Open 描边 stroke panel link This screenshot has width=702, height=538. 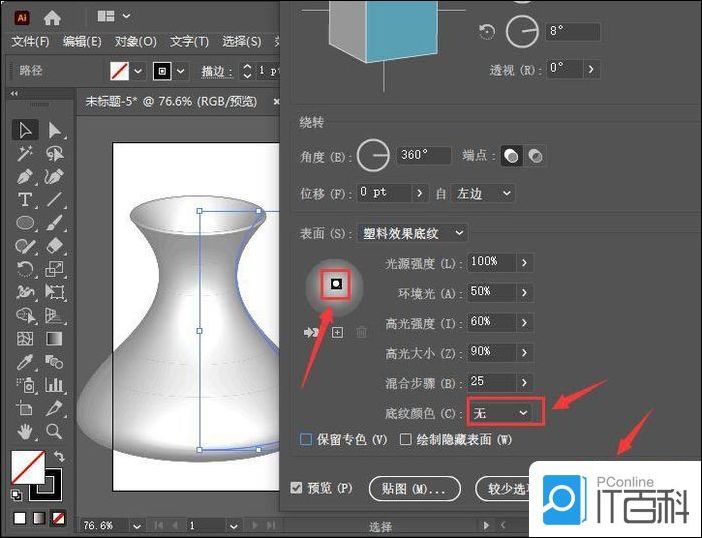217,71
